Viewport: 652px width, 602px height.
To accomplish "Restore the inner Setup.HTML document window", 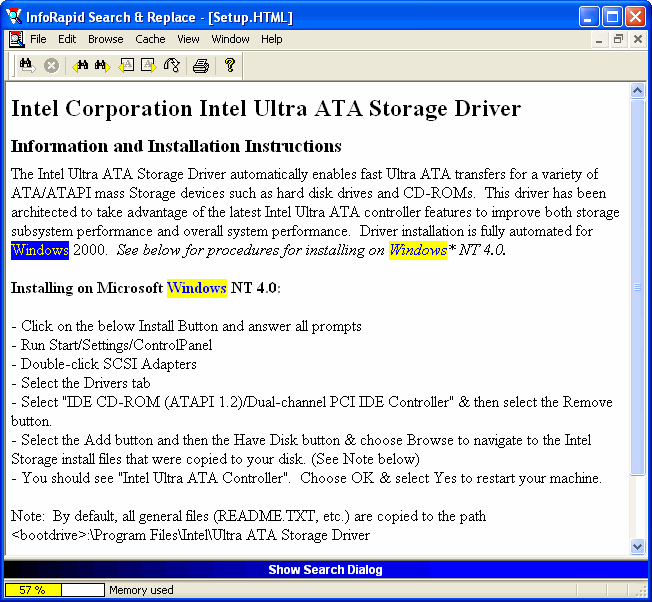I will [x=618, y=40].
